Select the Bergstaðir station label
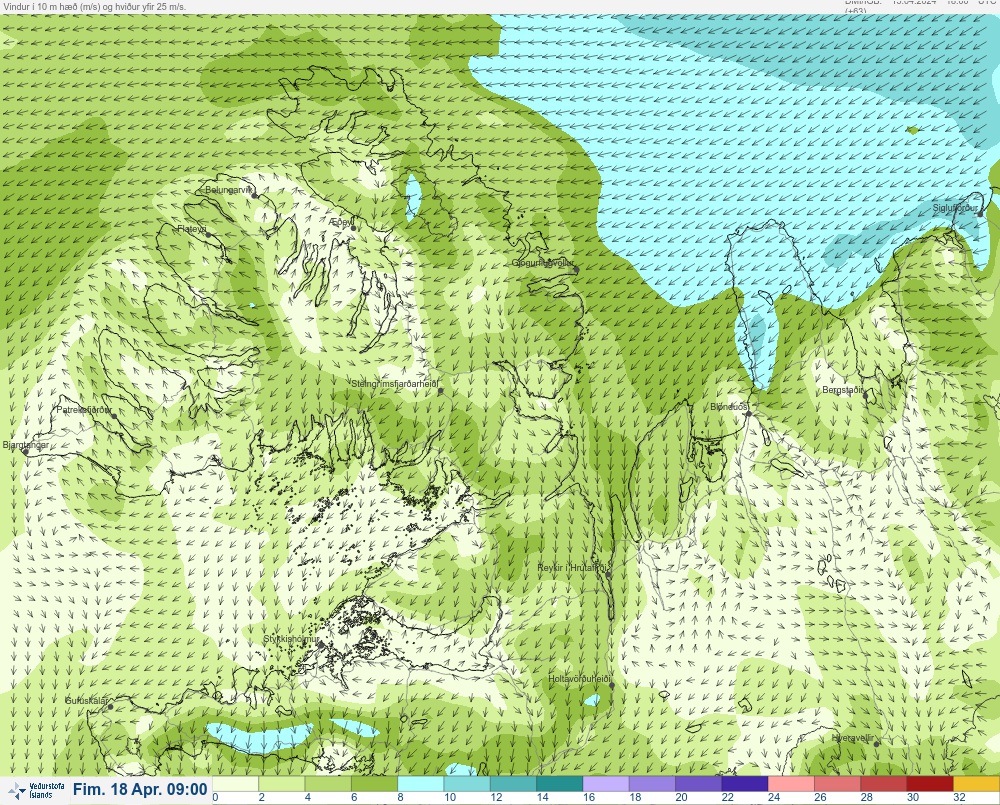 [x=842, y=390]
